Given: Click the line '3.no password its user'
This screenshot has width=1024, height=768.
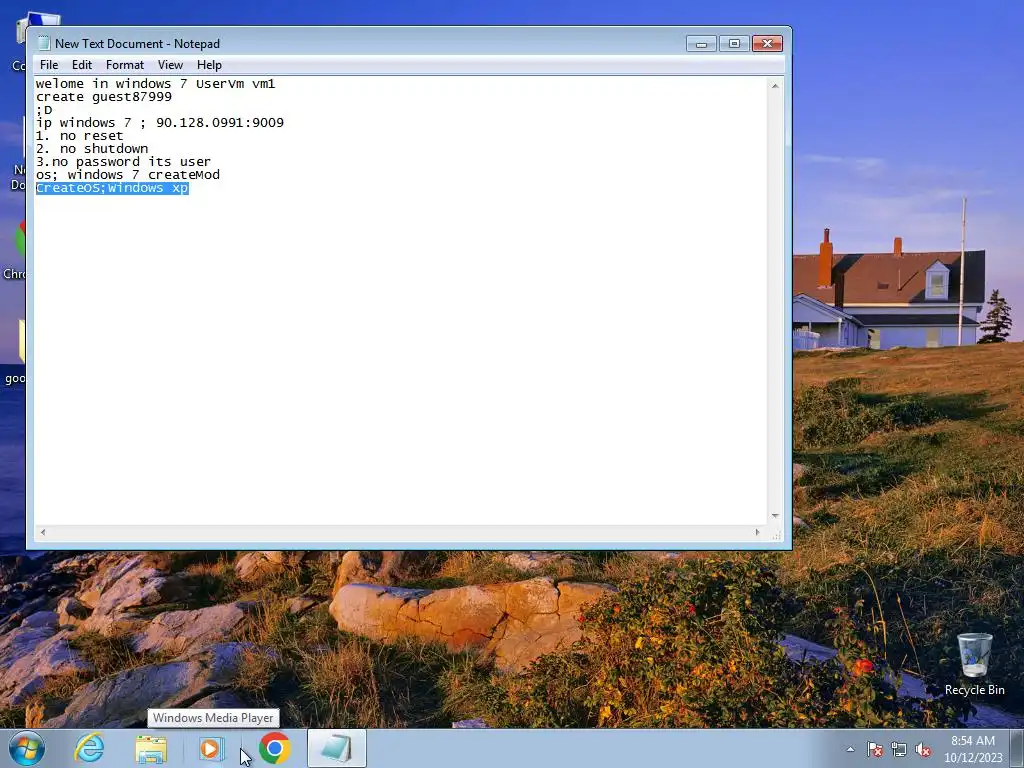Looking at the screenshot, I should pyautogui.click(x=123, y=162).
